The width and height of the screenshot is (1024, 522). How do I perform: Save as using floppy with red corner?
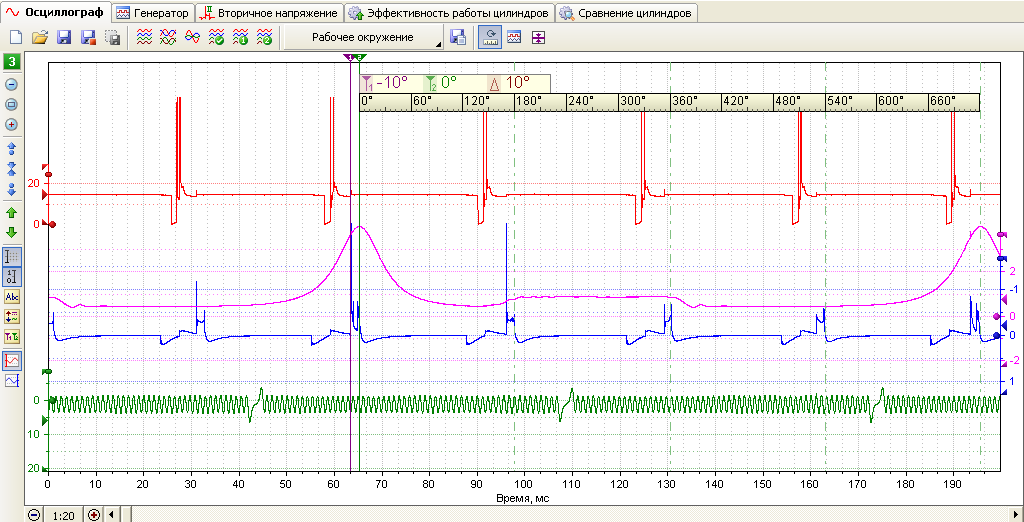coord(88,38)
